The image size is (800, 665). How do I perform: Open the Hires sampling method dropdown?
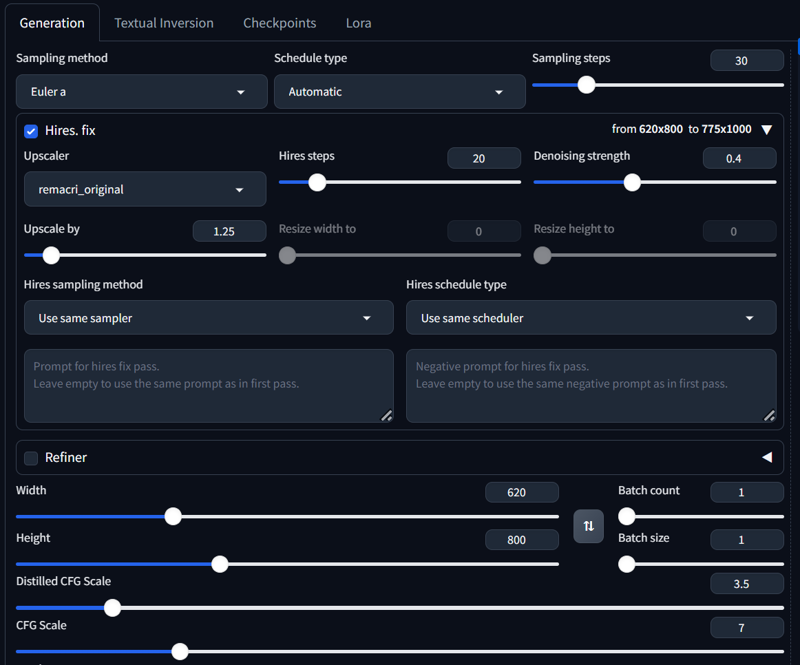point(208,318)
